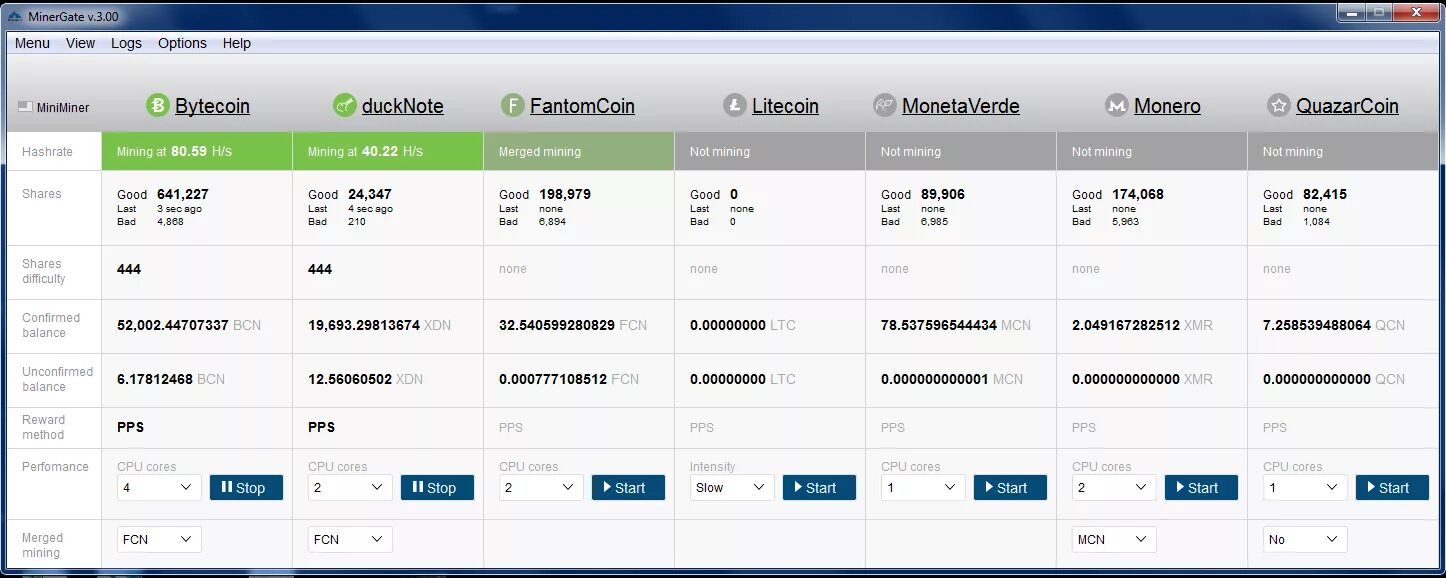This screenshot has width=1446, height=578.
Task: Open the Bytecoin coin link
Action: [x=212, y=106]
